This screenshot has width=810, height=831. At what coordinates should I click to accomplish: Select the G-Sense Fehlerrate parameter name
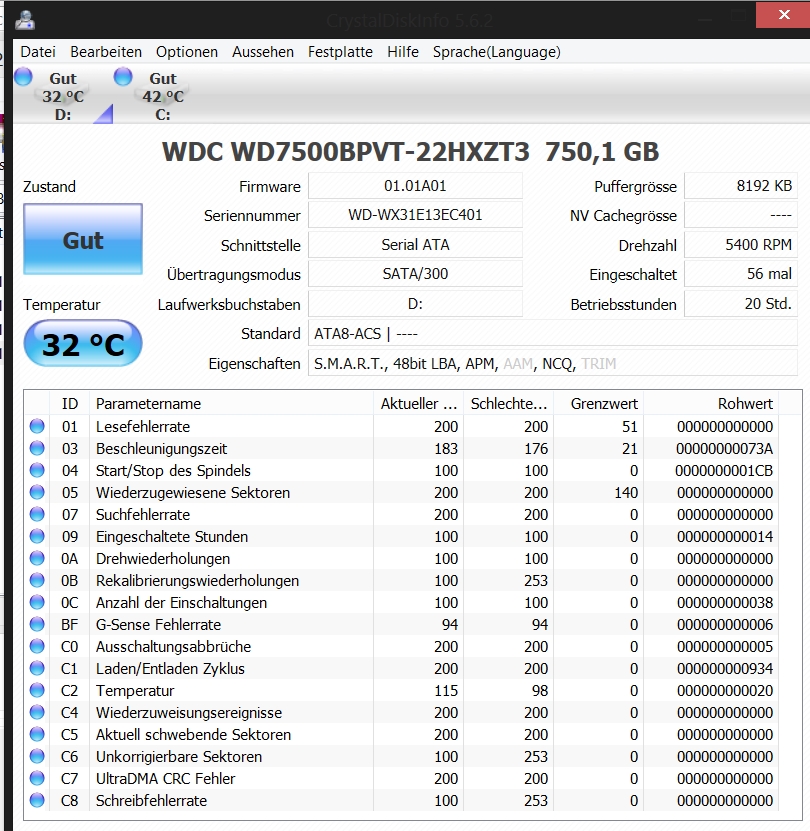click(158, 625)
